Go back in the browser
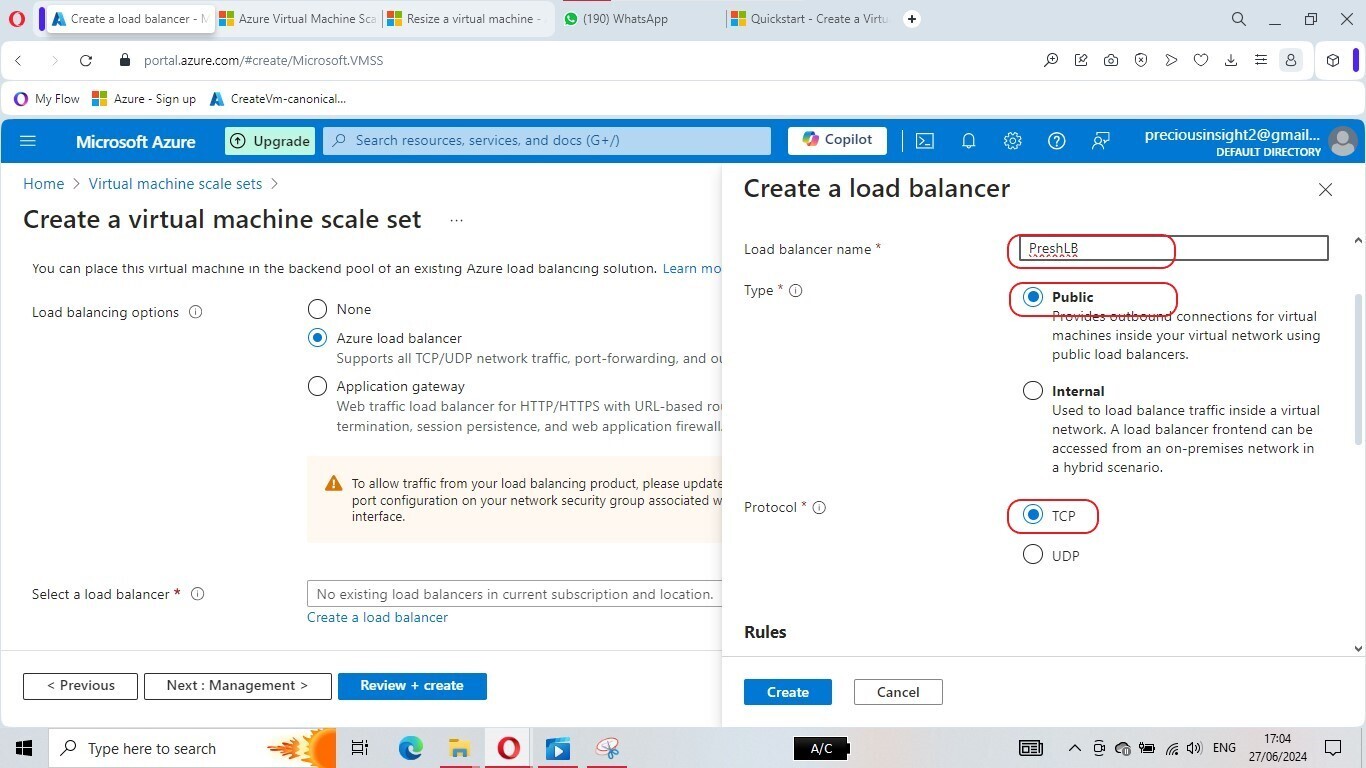1366x768 pixels. click(18, 60)
